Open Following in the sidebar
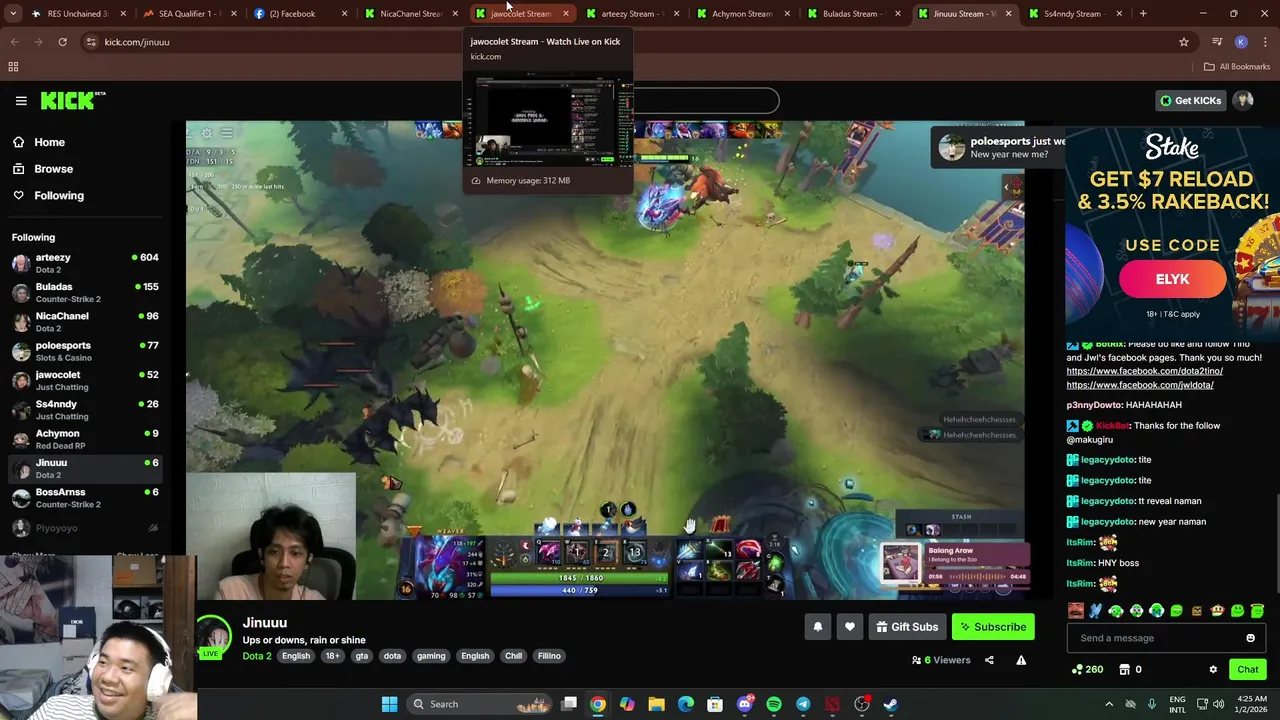Viewport: 1280px width, 720px height. (59, 195)
